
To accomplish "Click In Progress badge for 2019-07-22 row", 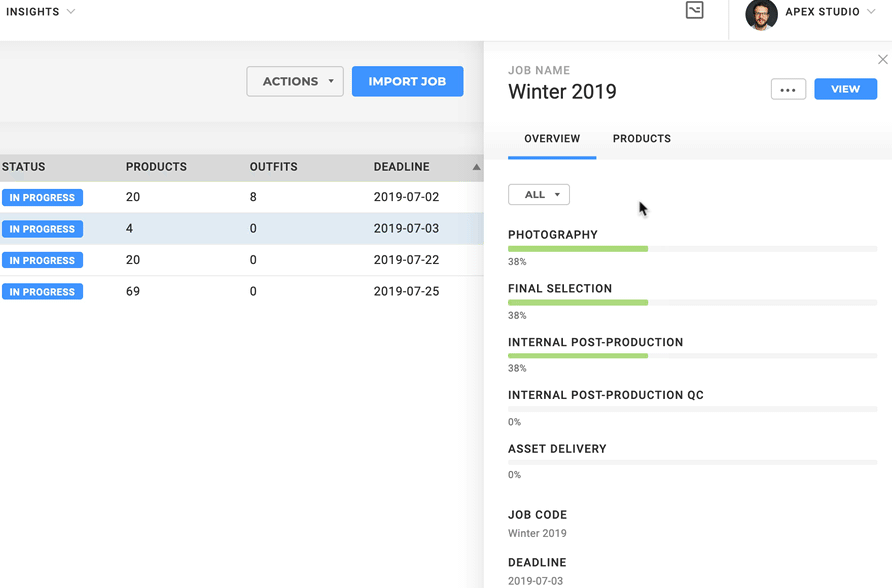I will click(42, 261).
